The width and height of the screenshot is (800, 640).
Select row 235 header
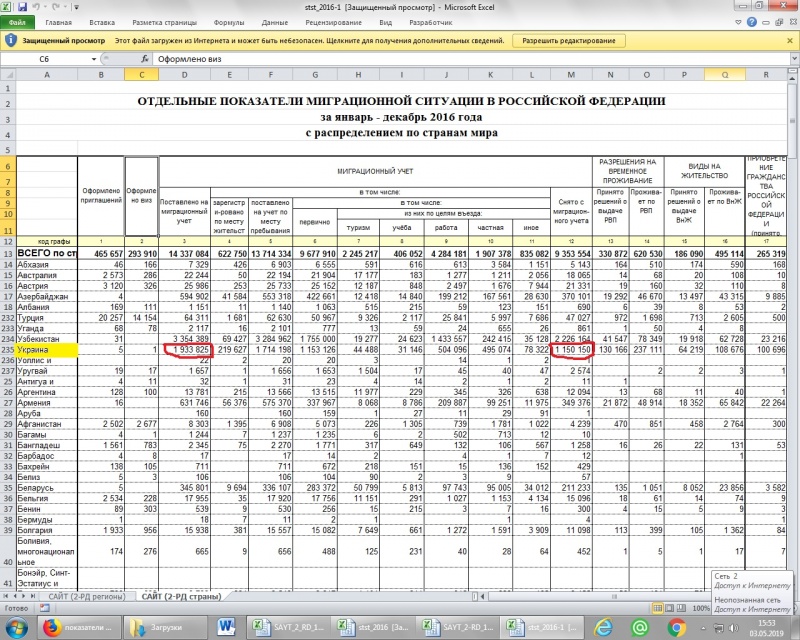(8, 350)
